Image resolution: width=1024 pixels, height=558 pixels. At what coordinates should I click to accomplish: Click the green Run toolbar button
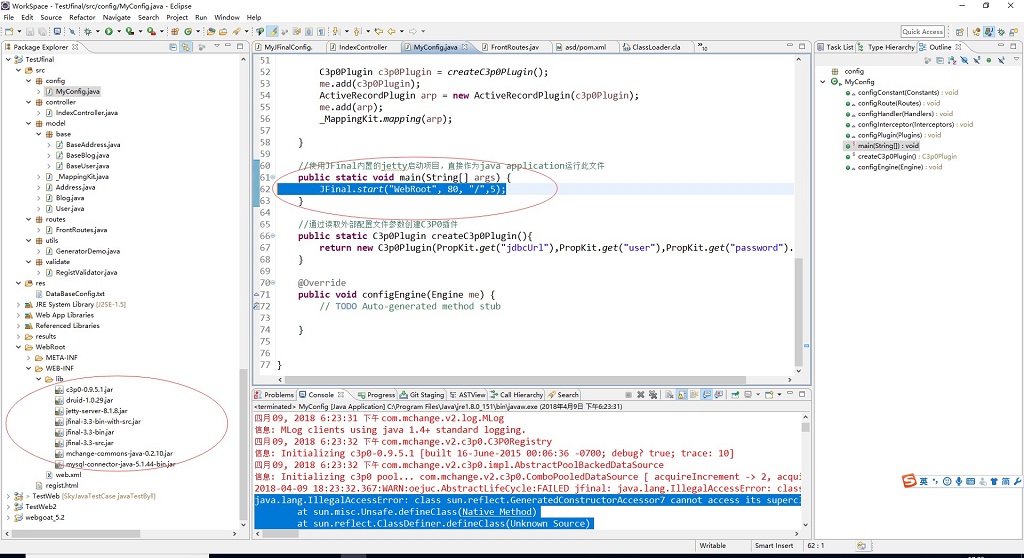(108, 31)
